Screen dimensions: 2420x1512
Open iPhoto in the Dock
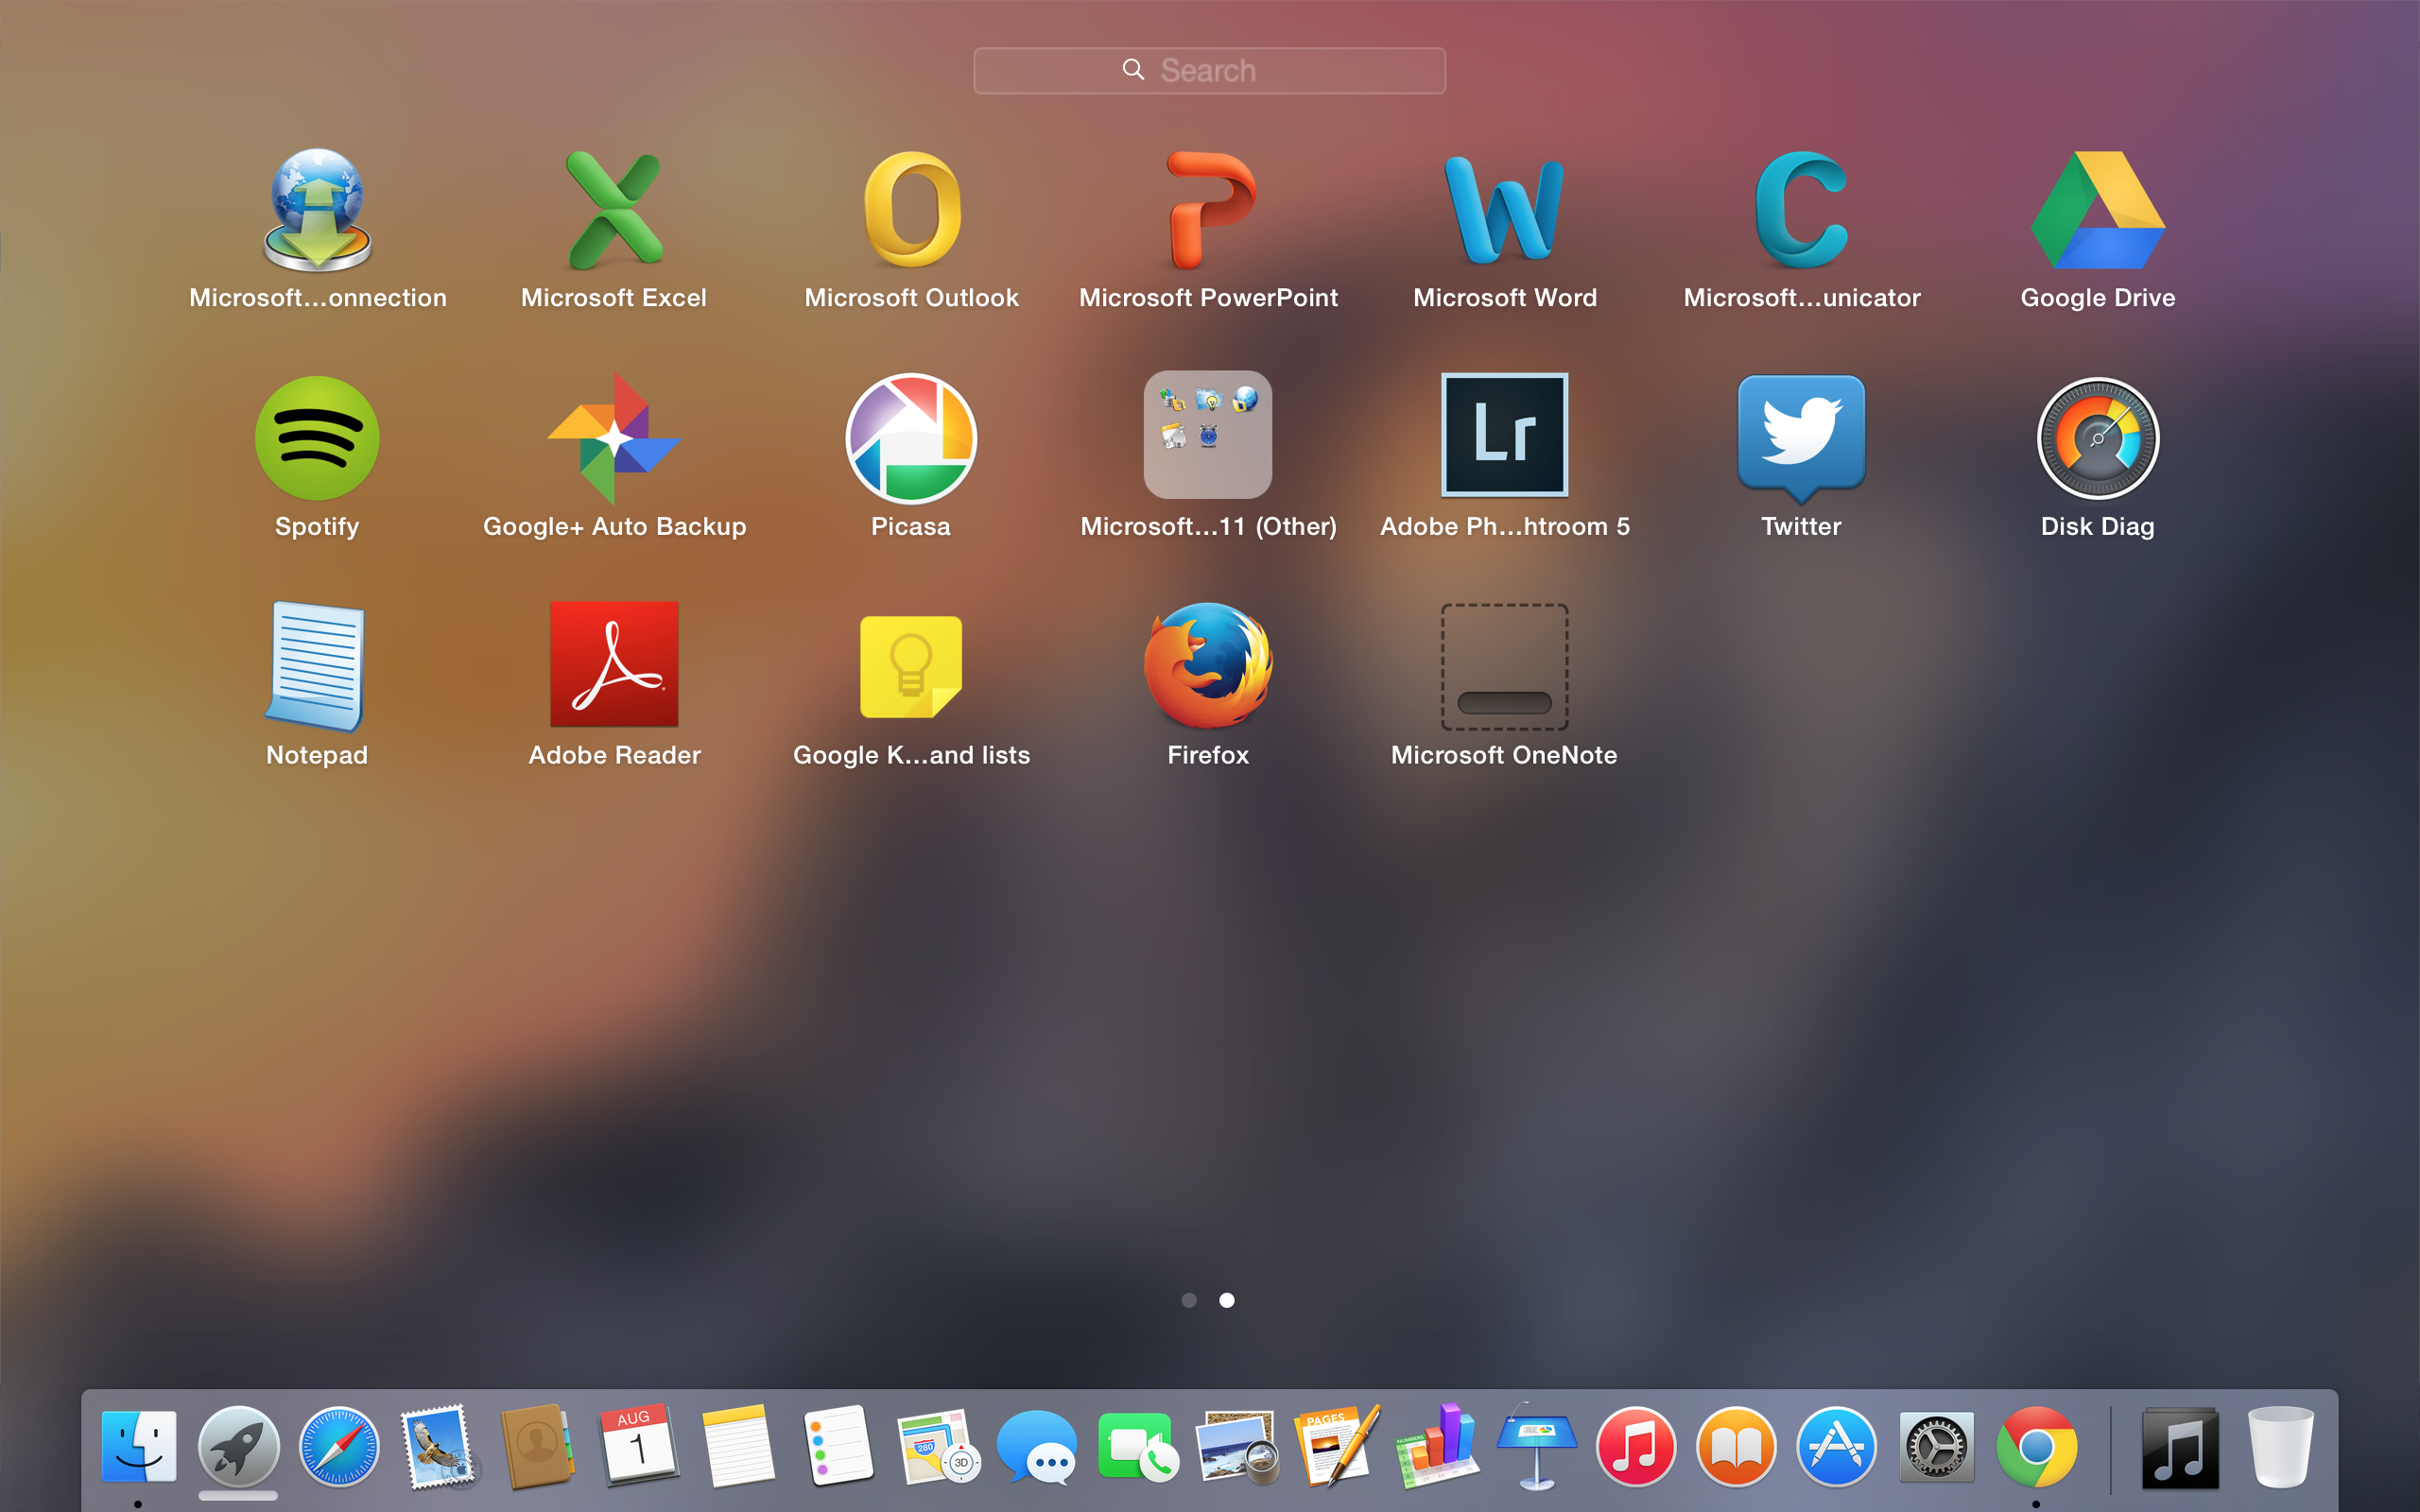[x=1237, y=1446]
